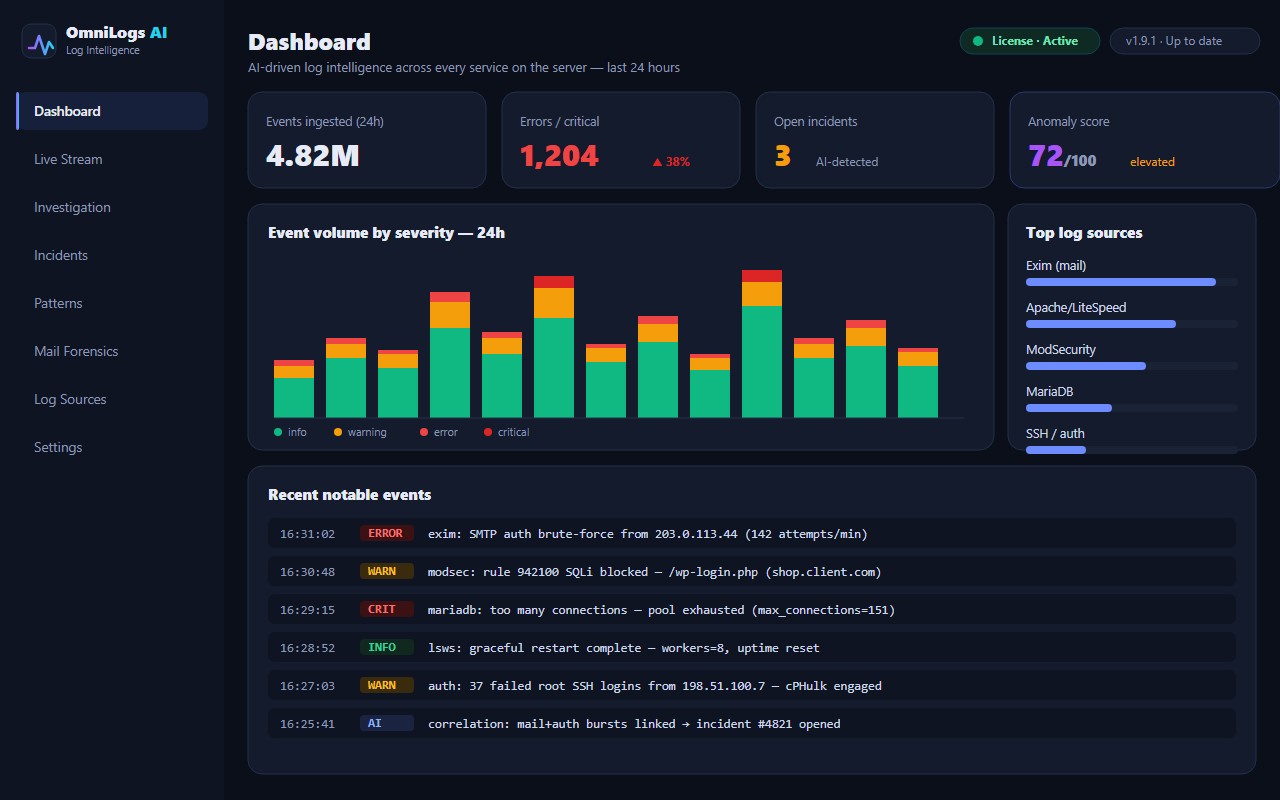Click the WARN tag on modsec event
1280x800 pixels.
[386, 572]
